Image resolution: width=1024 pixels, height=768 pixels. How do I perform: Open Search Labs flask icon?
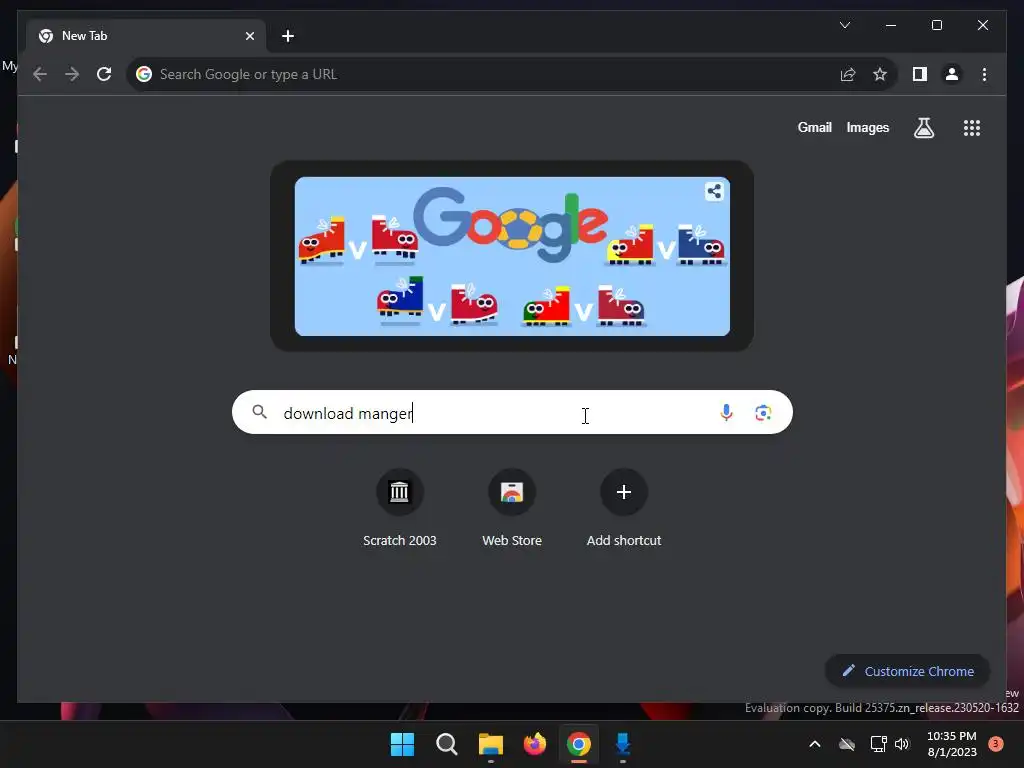923,128
